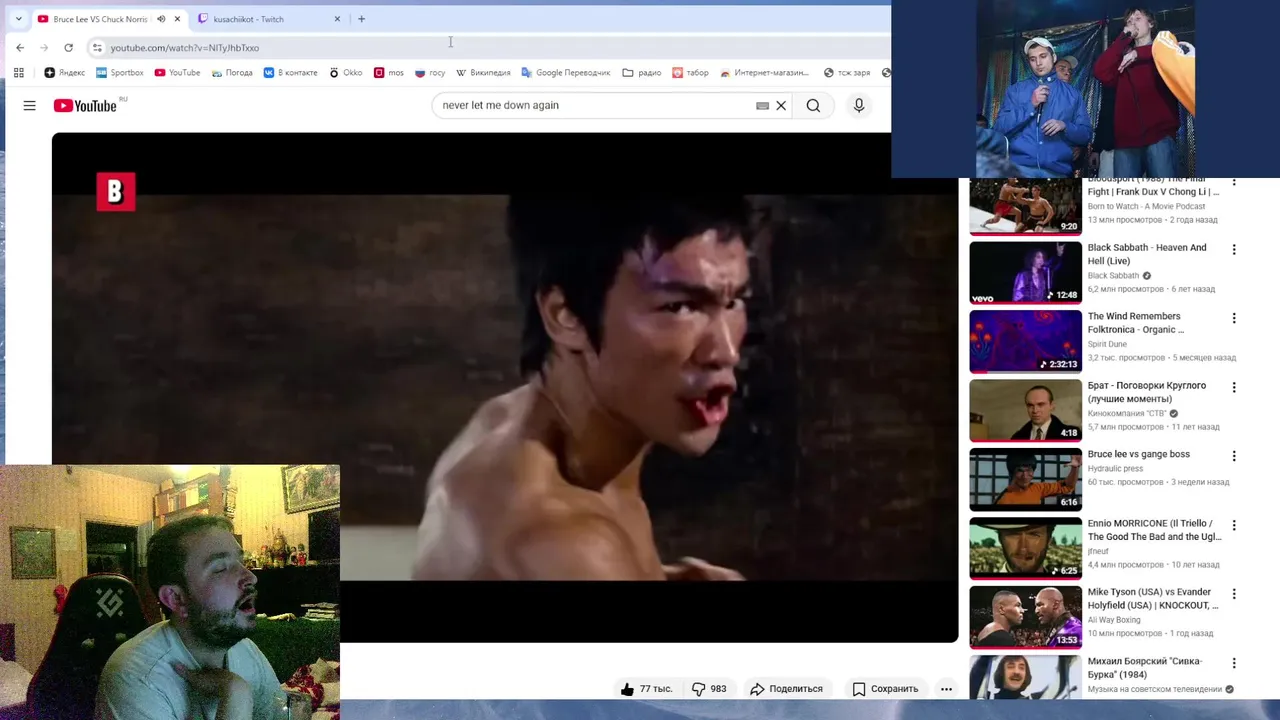Open The Wind Remembers Folktronica thumbnail
Viewport: 1280px width, 720px height.
[1025, 341]
